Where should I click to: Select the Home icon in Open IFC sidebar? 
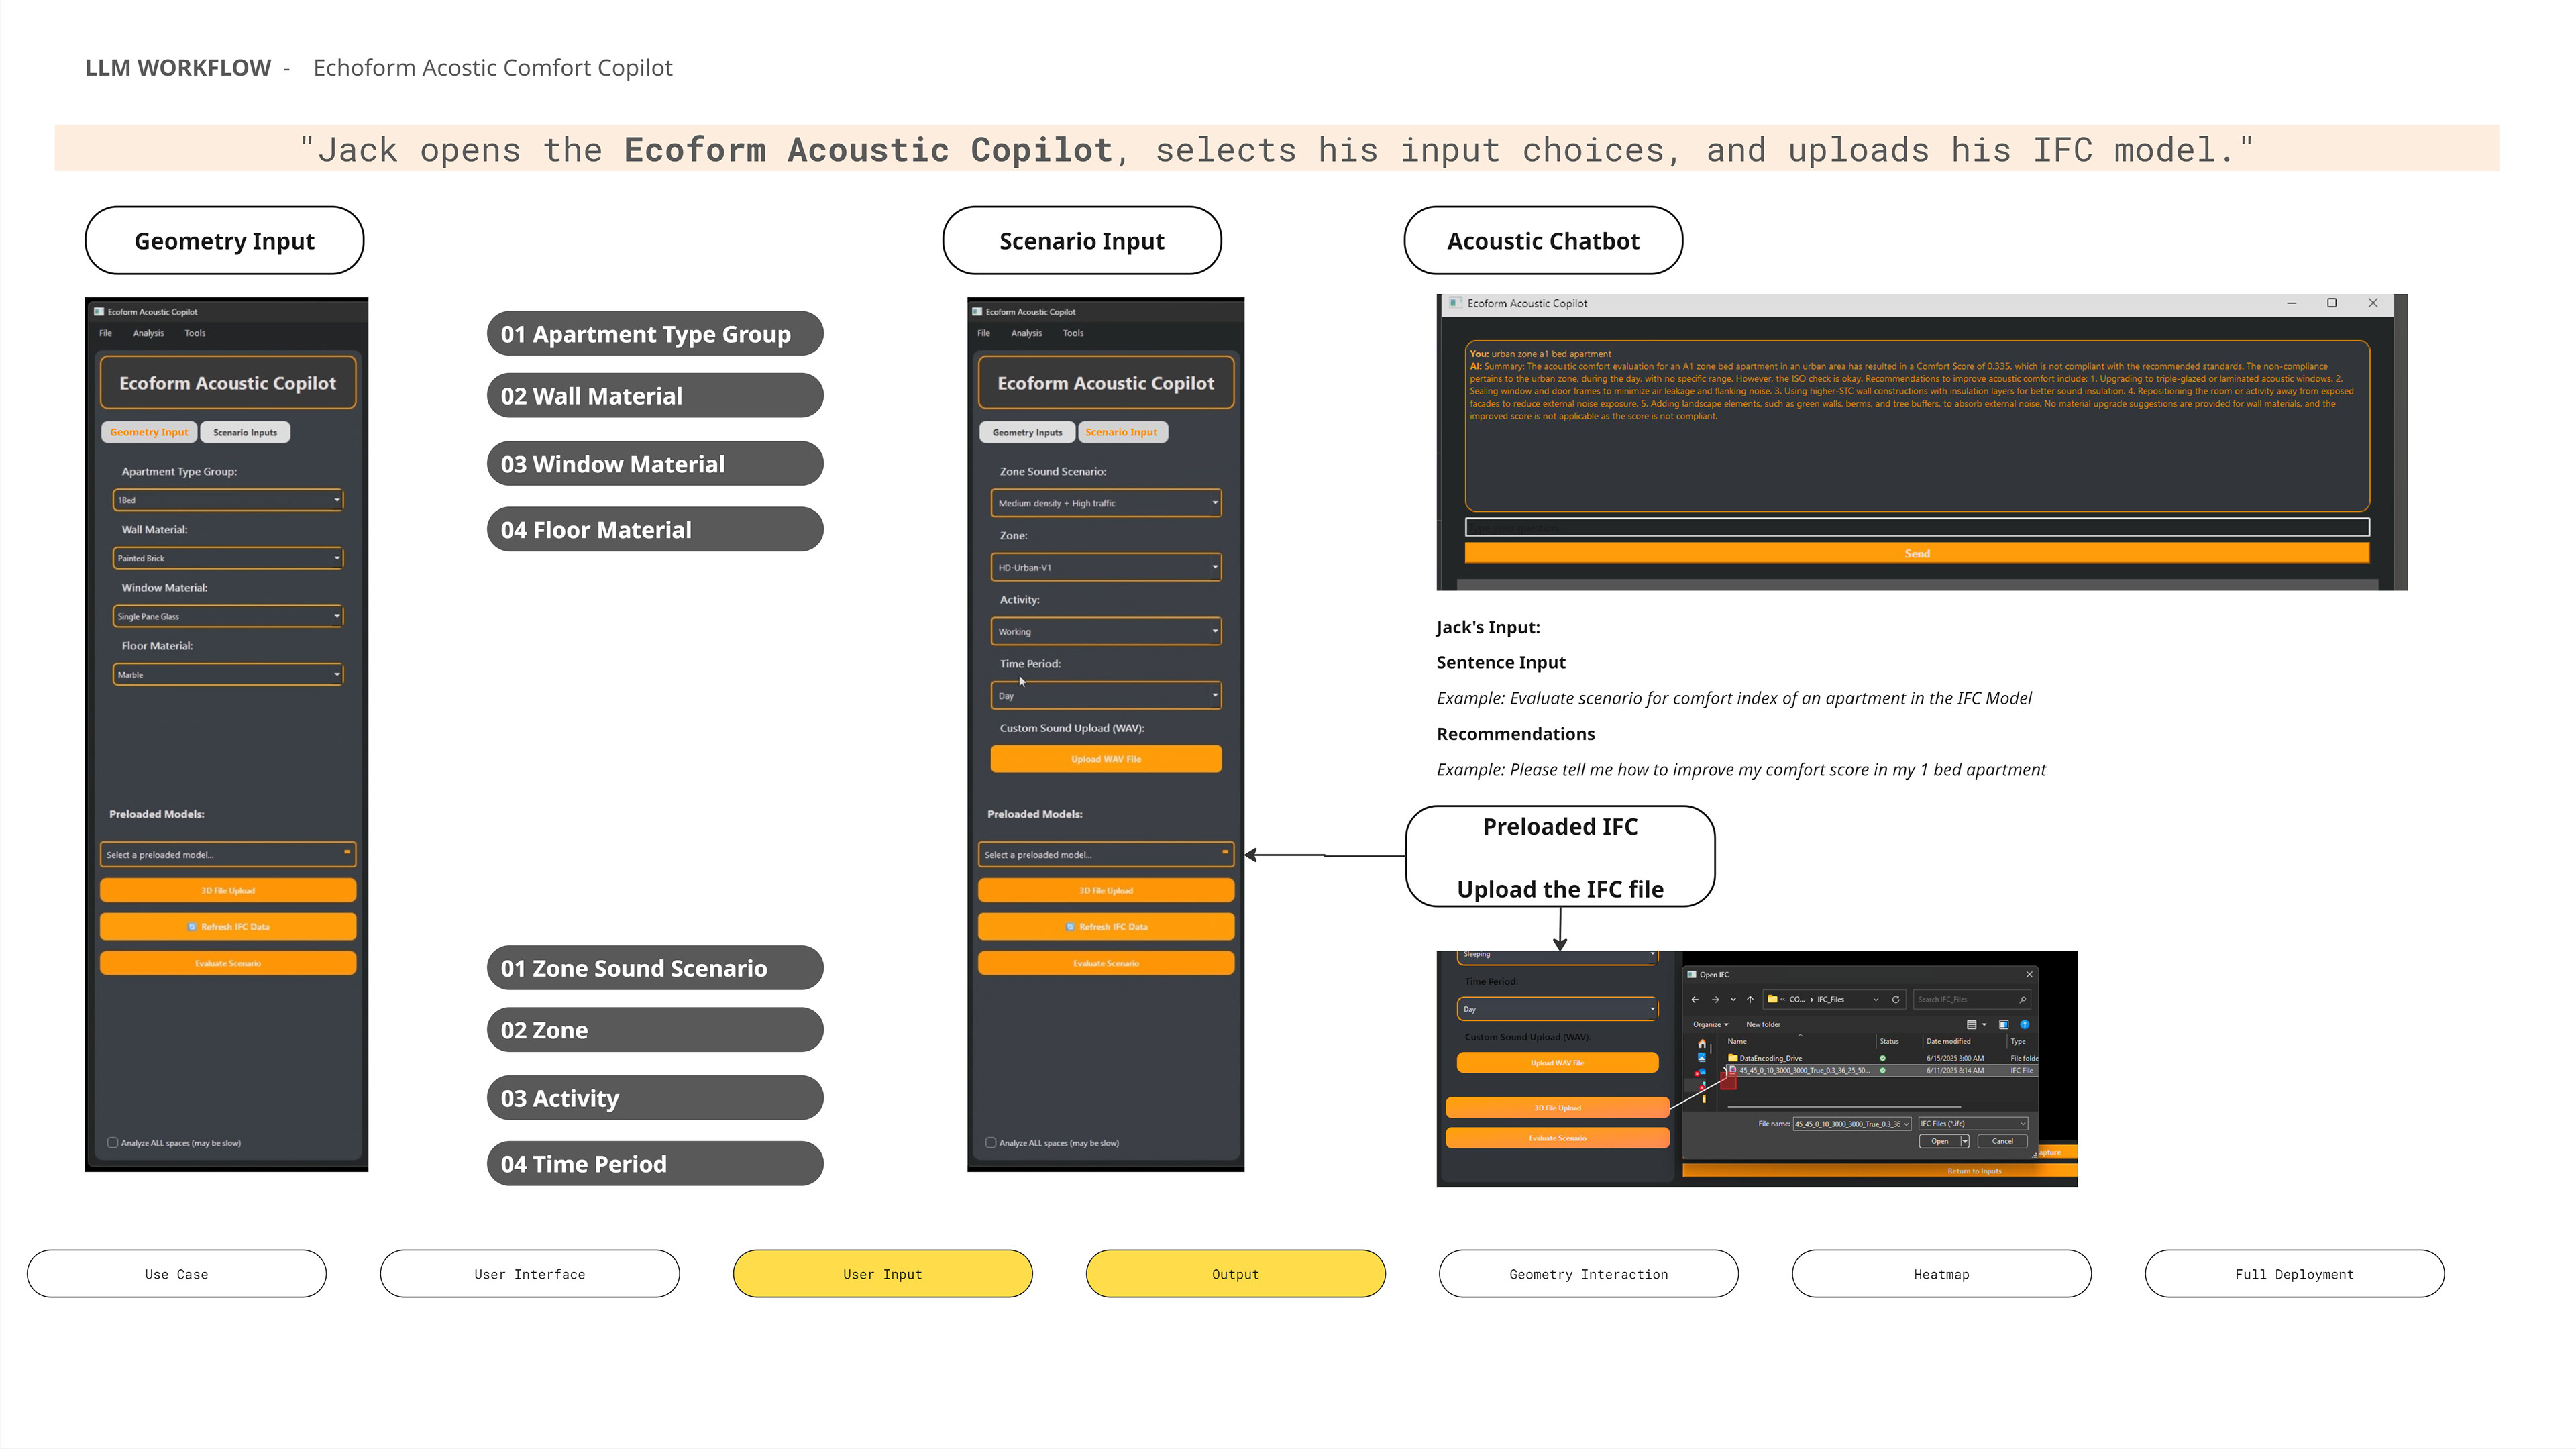click(1702, 1043)
